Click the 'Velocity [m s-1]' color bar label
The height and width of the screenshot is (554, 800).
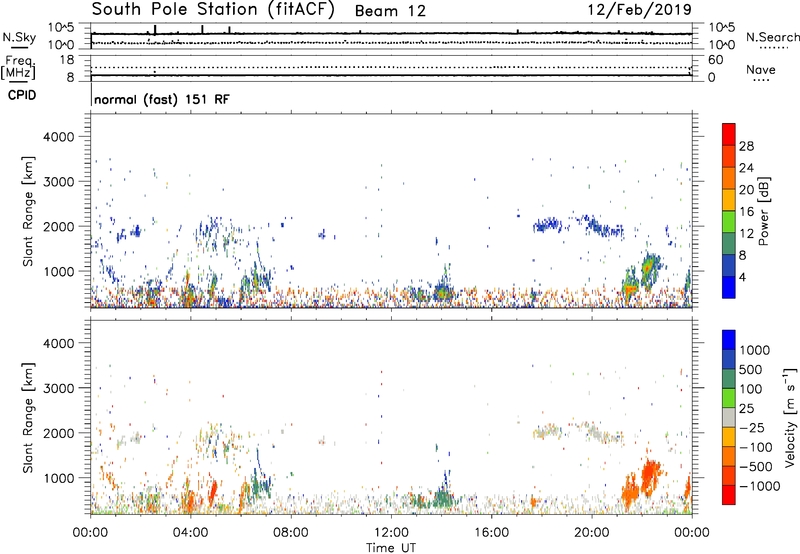[790, 417]
